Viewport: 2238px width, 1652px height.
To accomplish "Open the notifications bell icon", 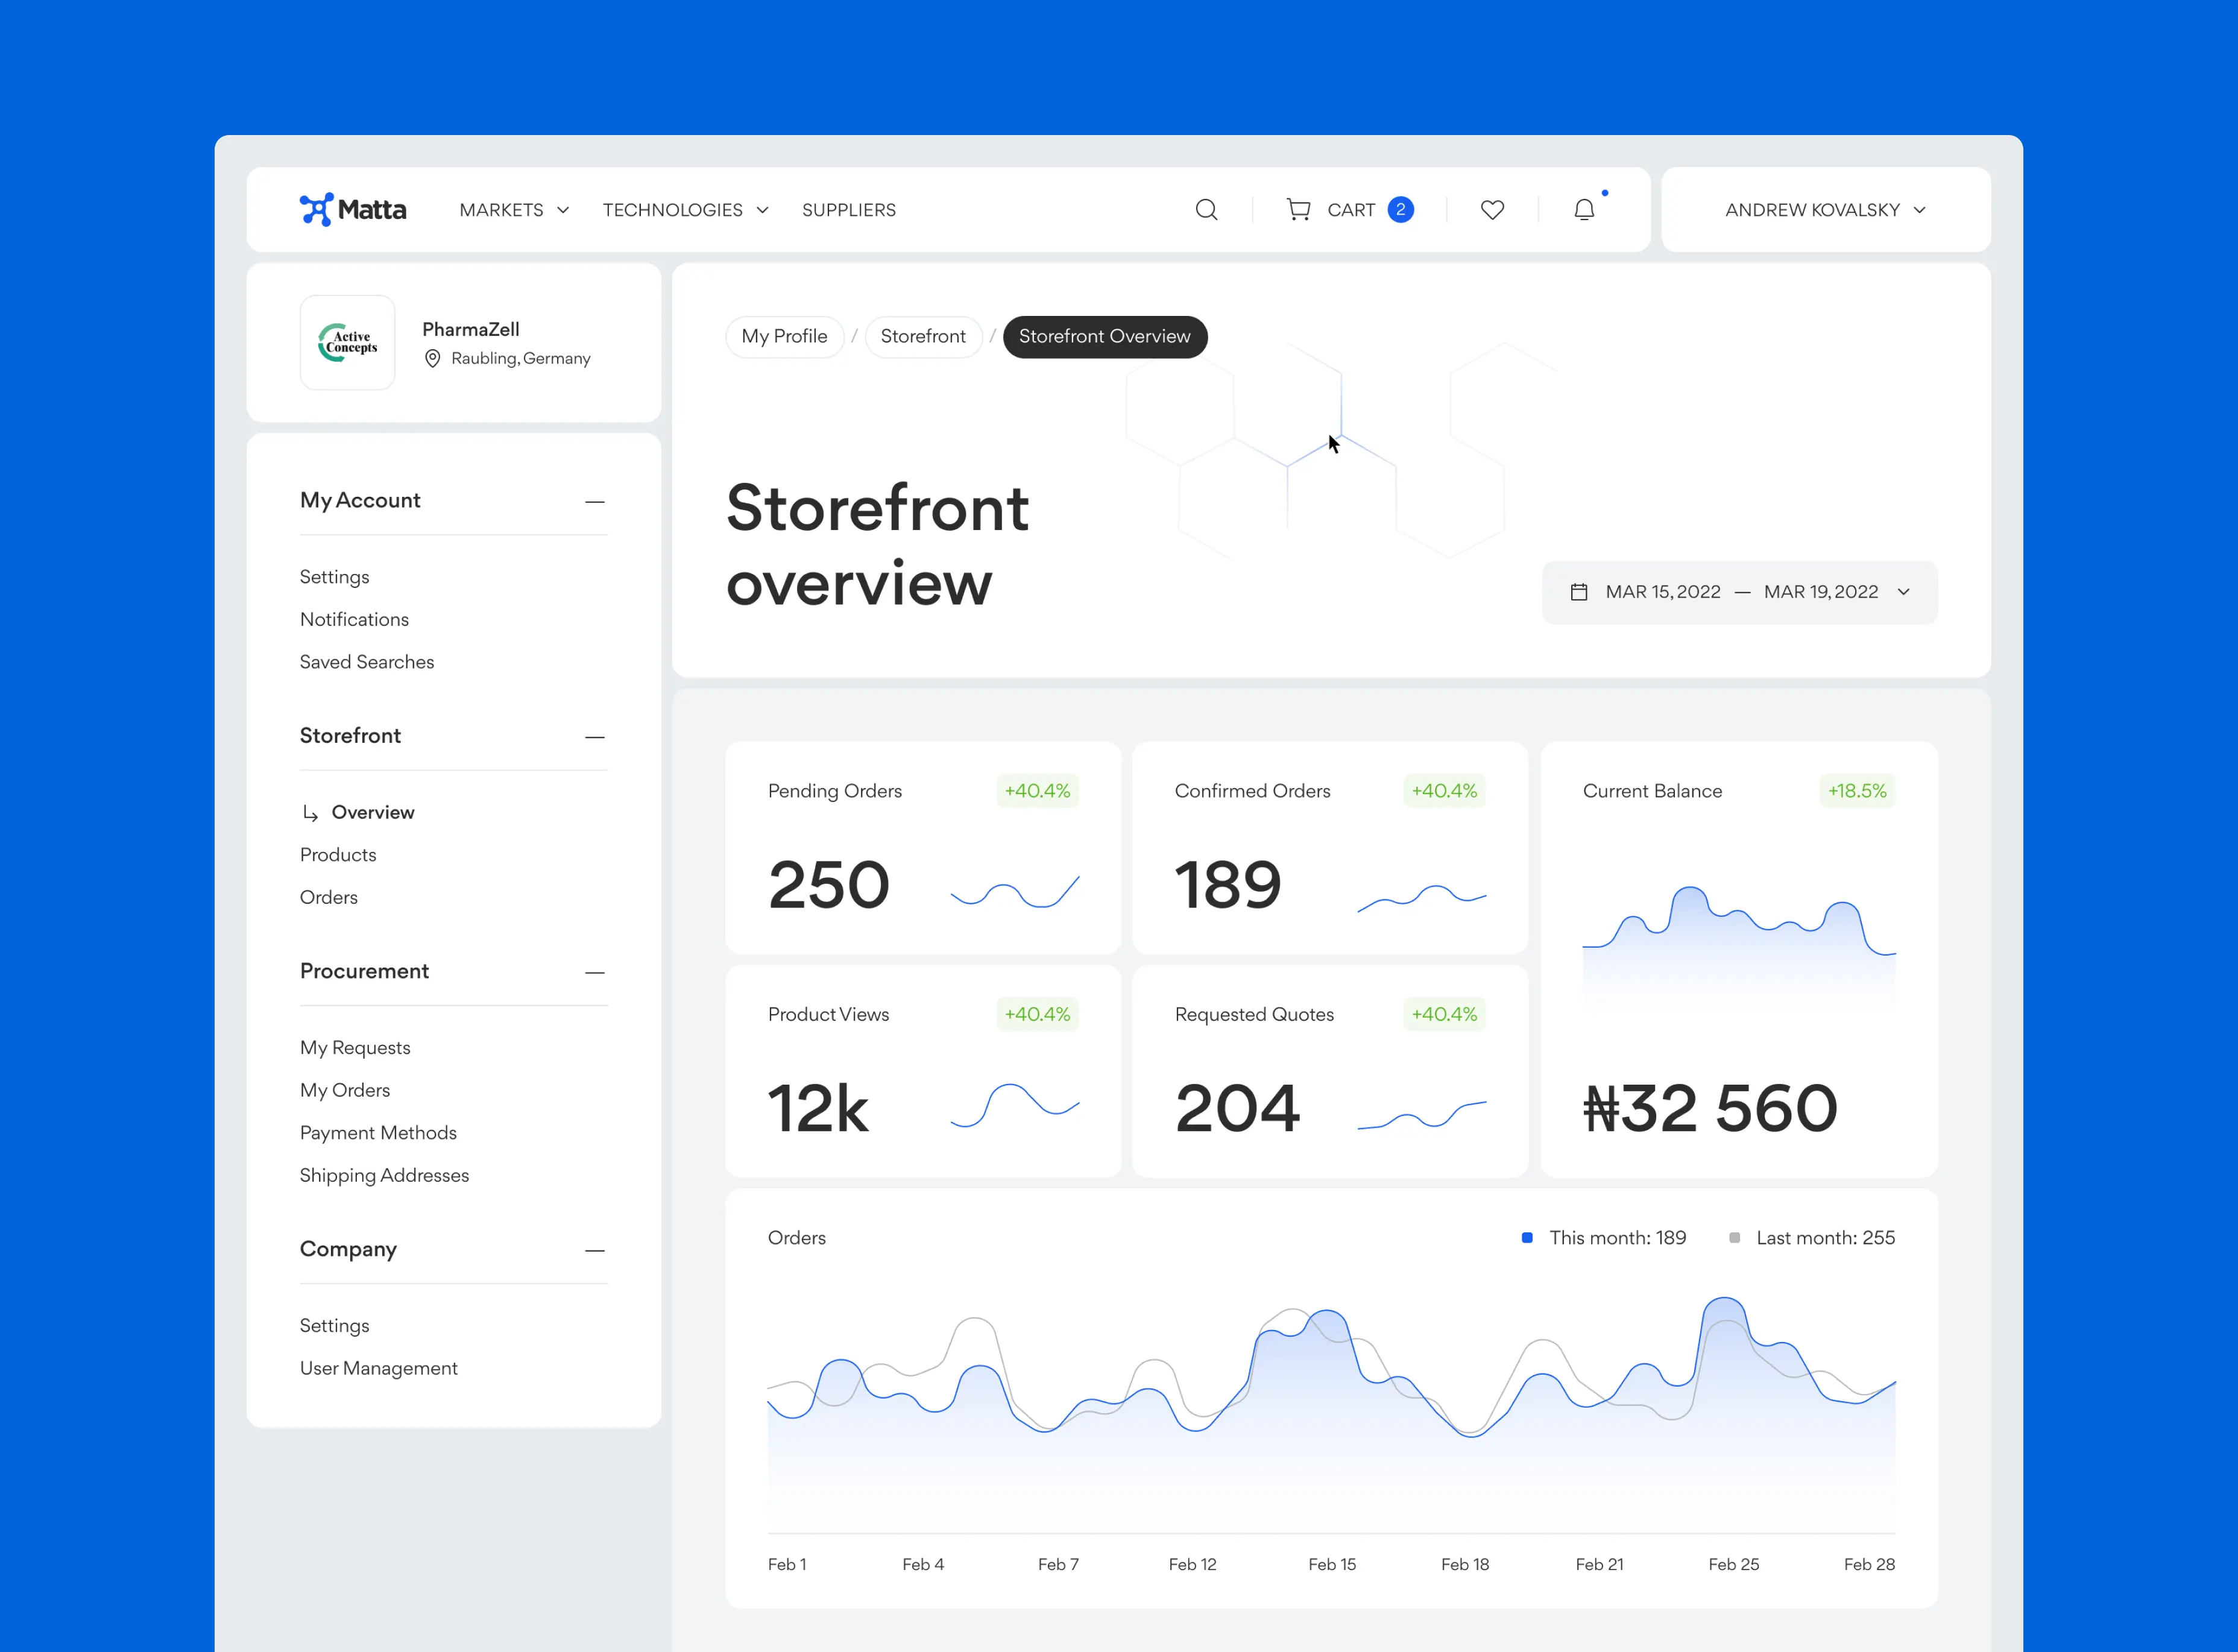I will pos(1584,210).
